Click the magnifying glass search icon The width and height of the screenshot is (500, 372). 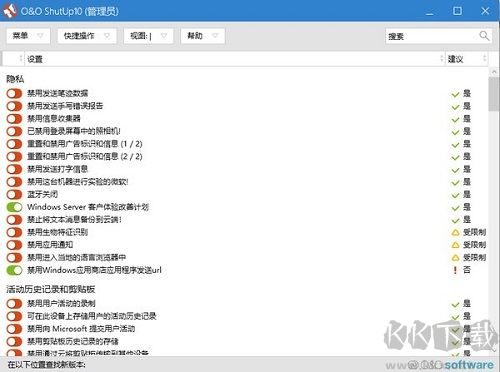(x=484, y=36)
